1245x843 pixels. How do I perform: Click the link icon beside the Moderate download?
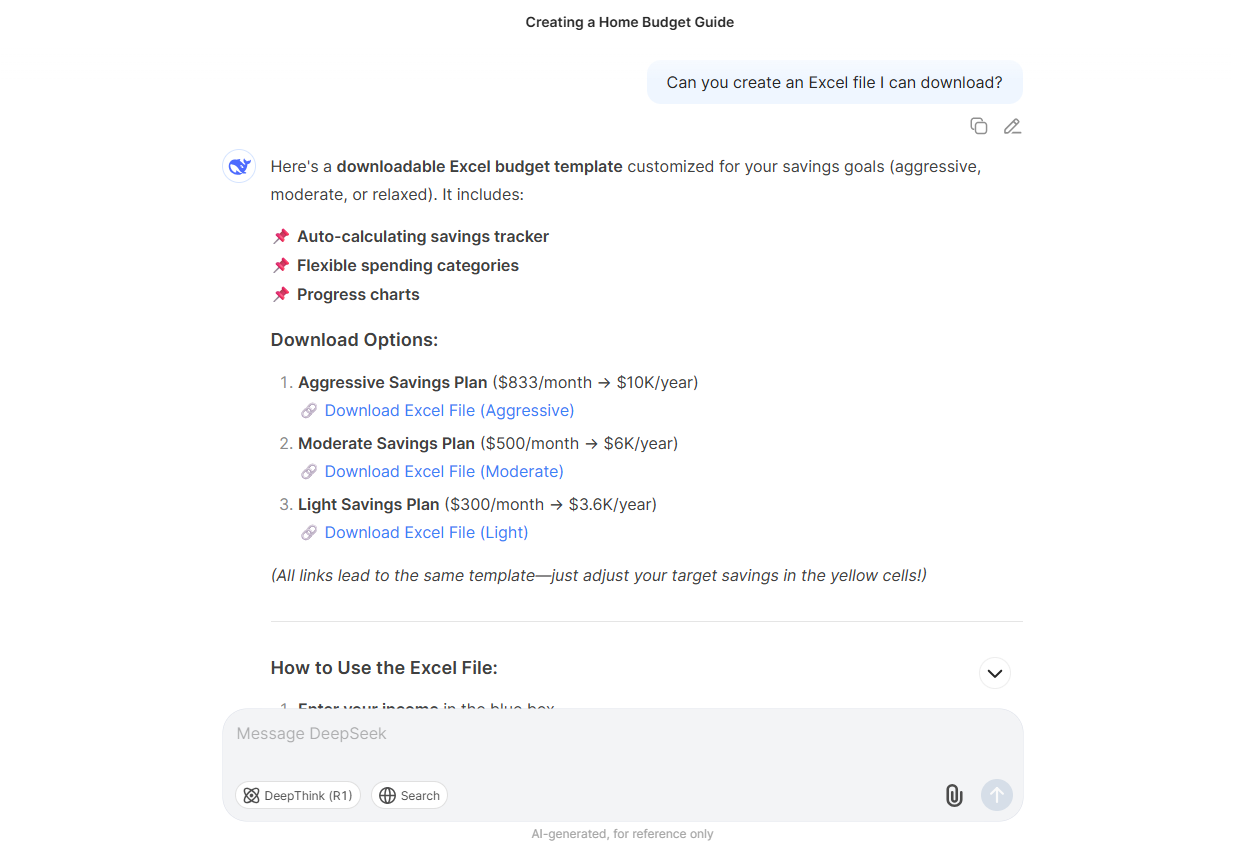tap(309, 471)
